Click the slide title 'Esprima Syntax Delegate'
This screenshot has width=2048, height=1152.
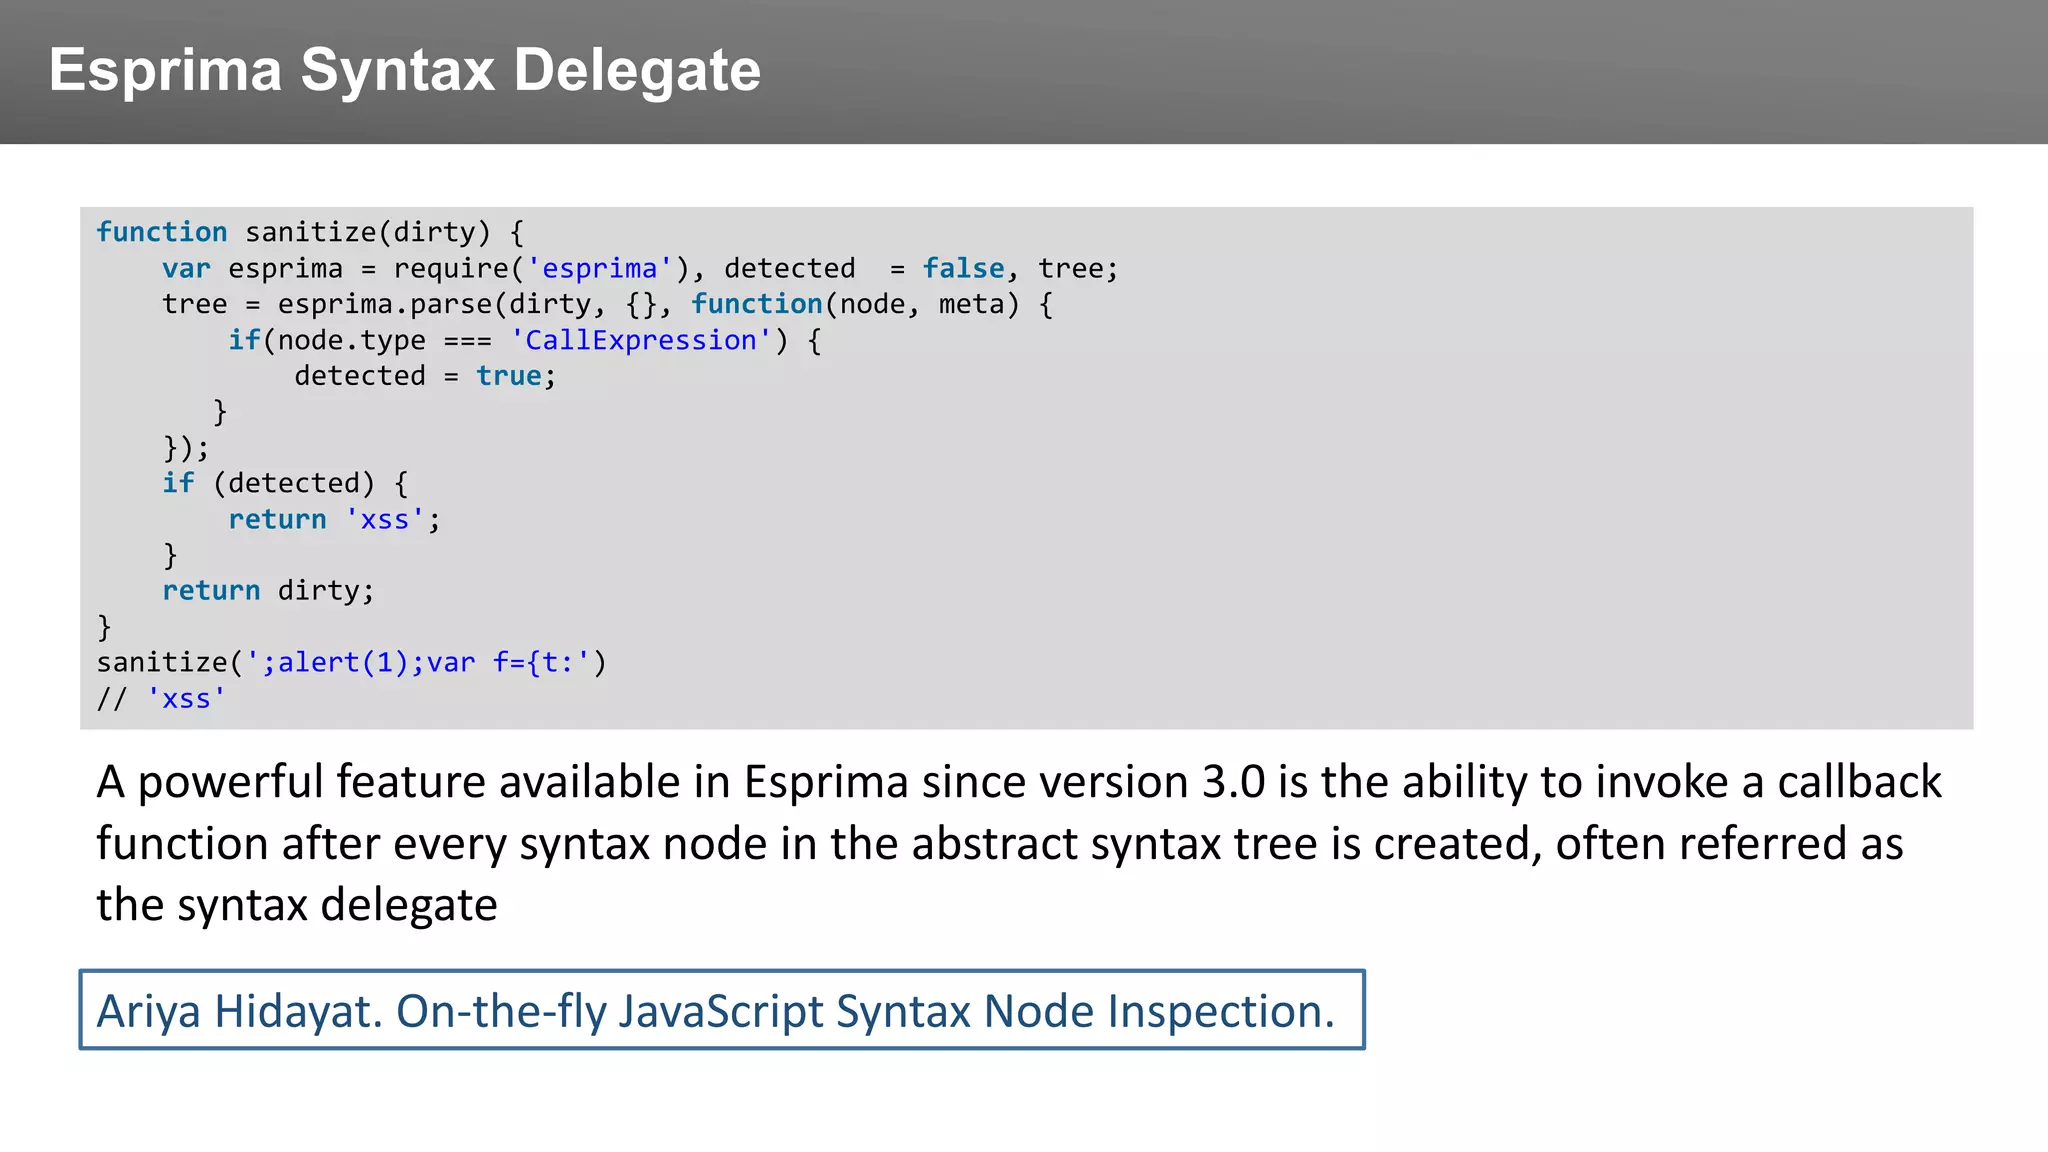(405, 71)
